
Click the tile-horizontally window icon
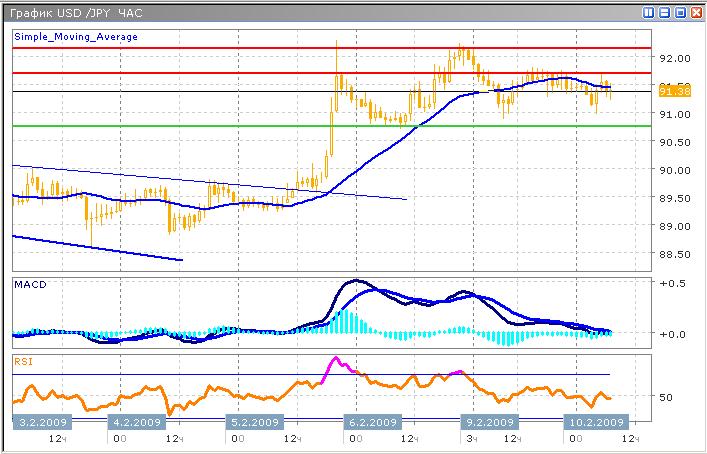tap(664, 12)
